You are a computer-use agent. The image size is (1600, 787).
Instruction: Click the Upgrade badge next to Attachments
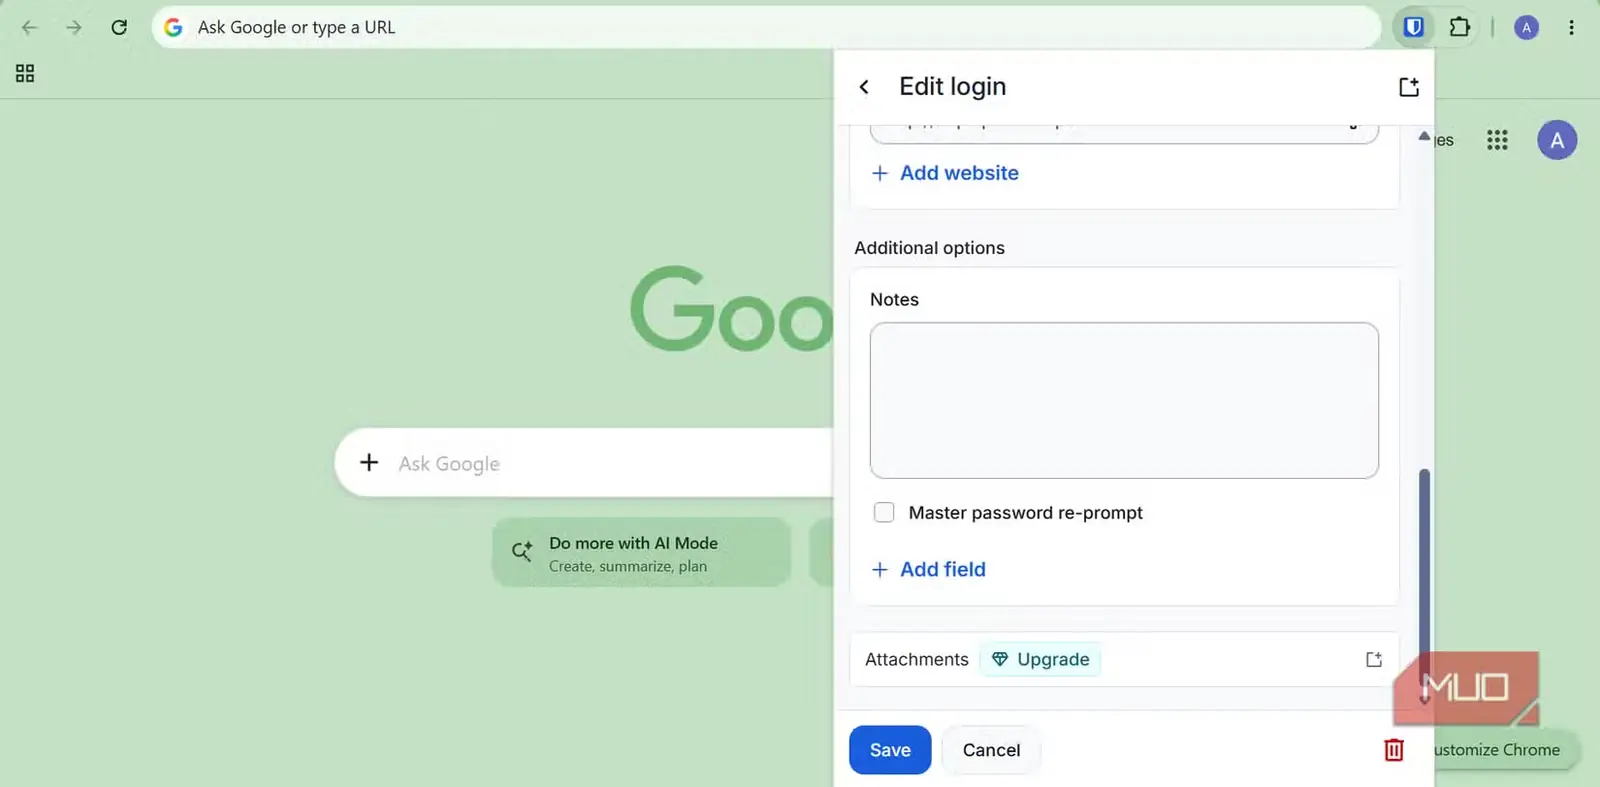(1040, 659)
